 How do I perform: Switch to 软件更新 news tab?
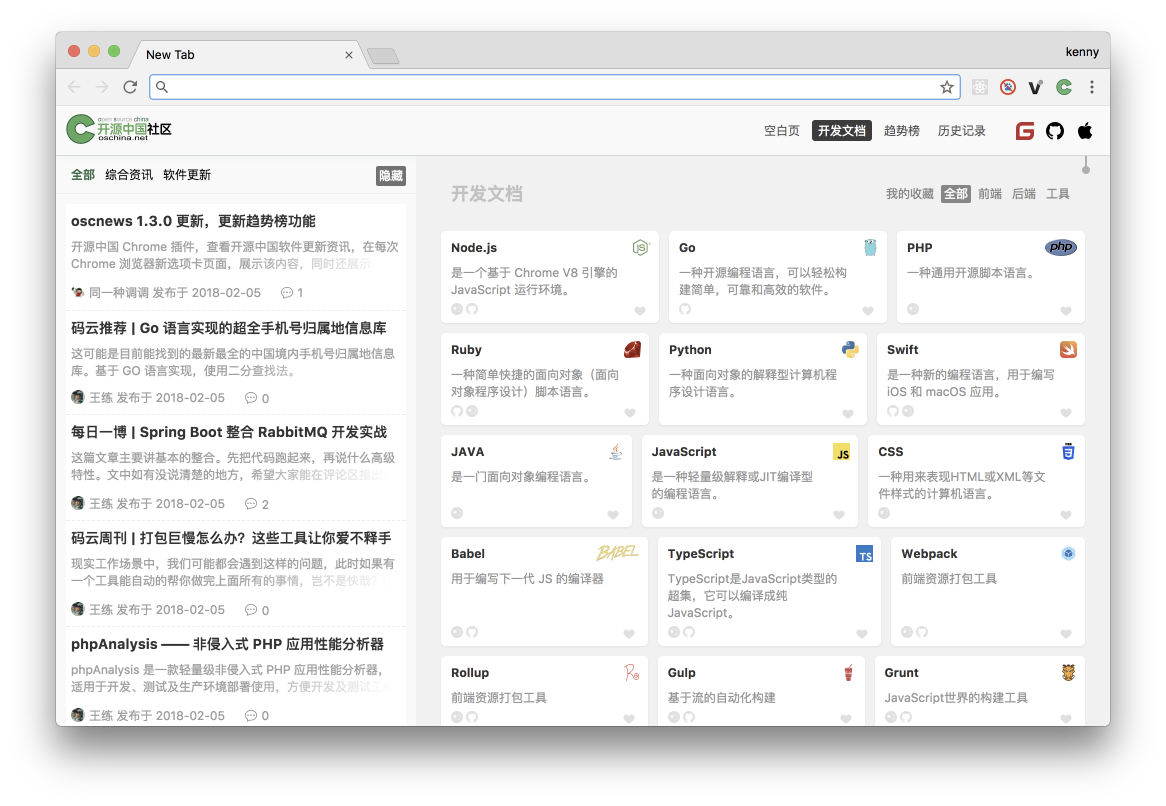(187, 175)
